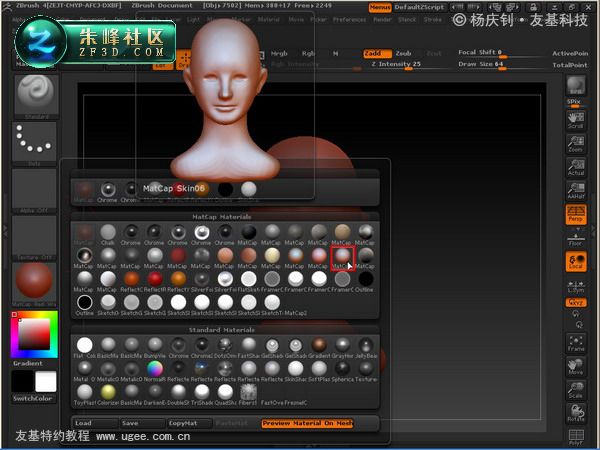Image resolution: width=600 pixels, height=450 pixels.
Task: Adjust the Z Intensity slider
Action: (409, 65)
